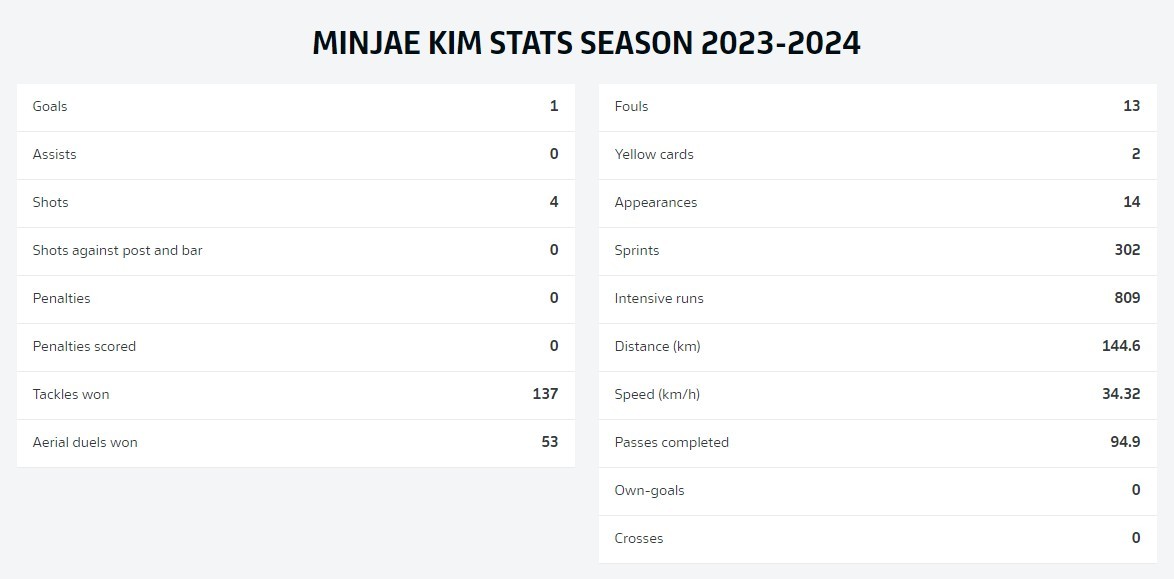Click the Fouls stat label
Viewport: 1174px width, 579px height.
[631, 106]
